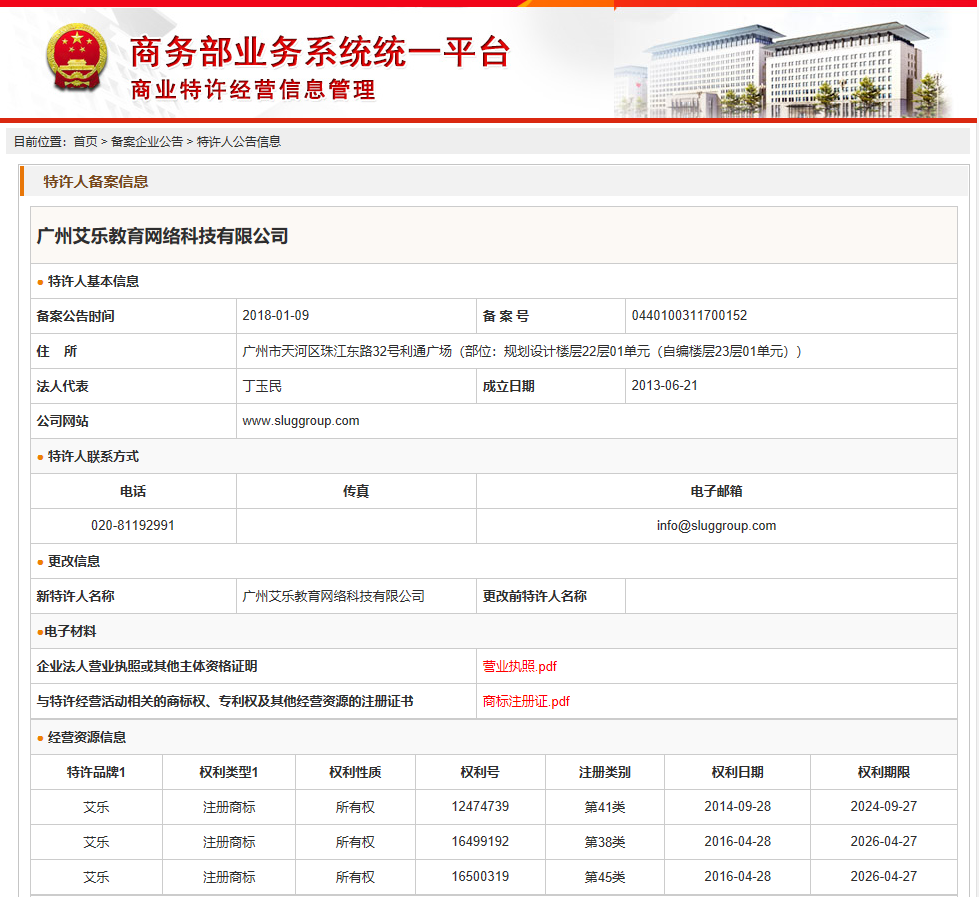Click 第38类 registration class cell
This screenshot has width=979, height=897.
point(604,841)
